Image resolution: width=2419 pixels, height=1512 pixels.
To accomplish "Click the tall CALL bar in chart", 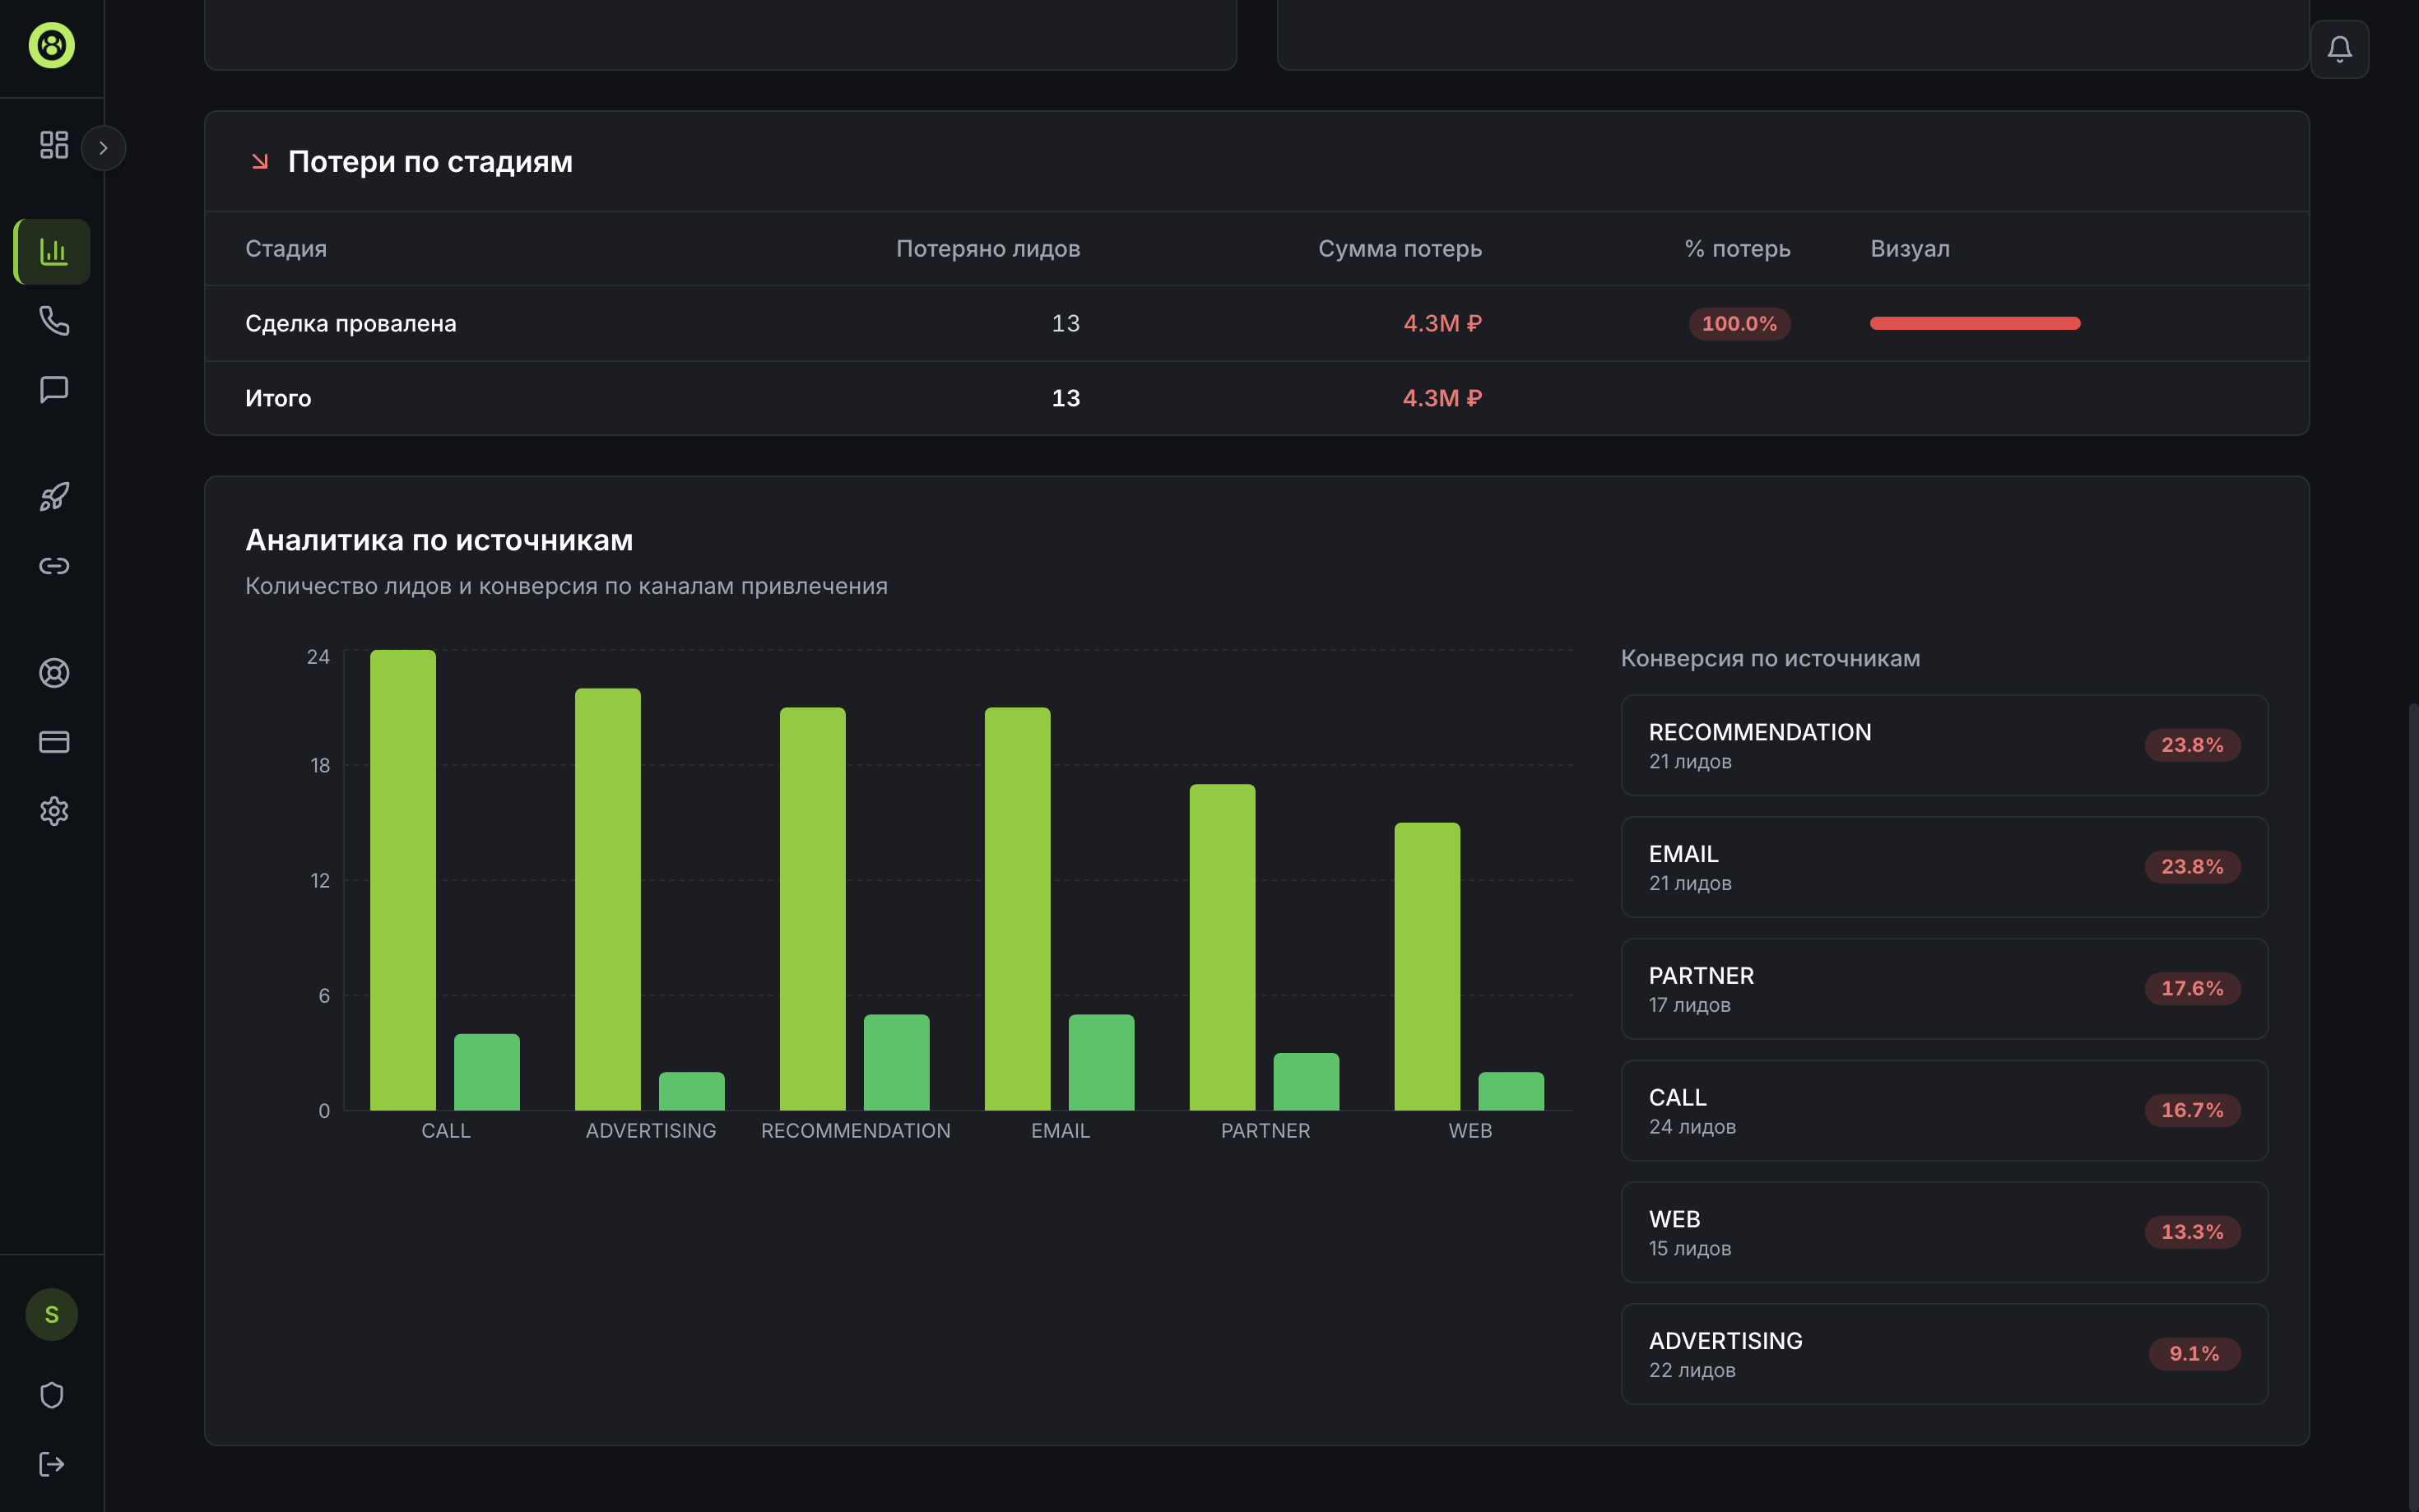I will click(403, 880).
